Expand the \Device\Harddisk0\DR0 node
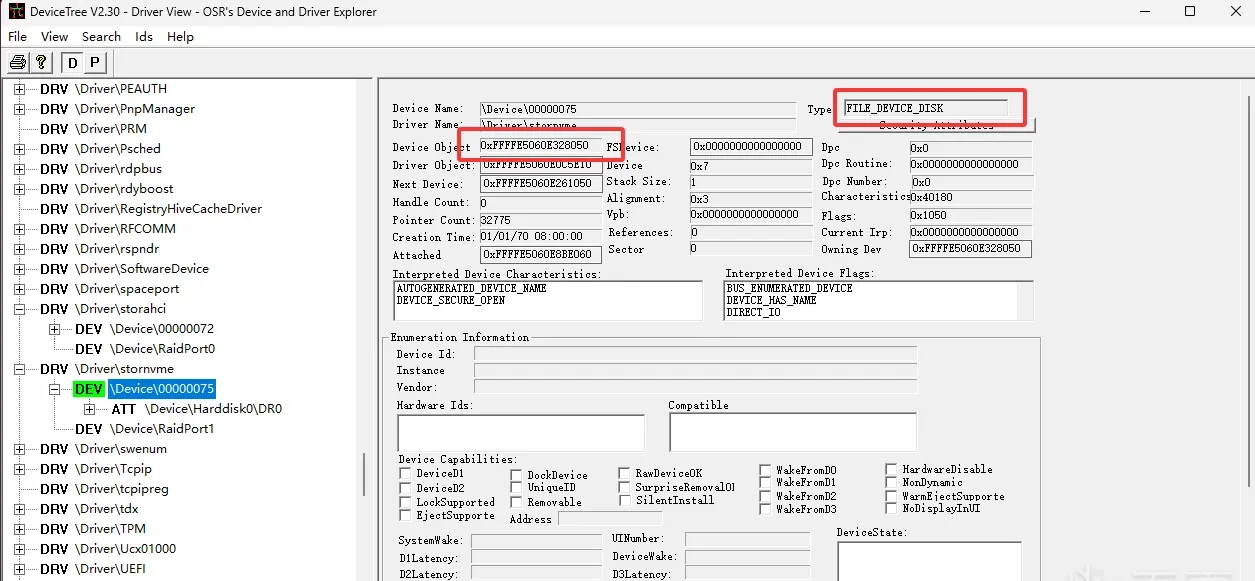The height and width of the screenshot is (581, 1255). click(90, 409)
